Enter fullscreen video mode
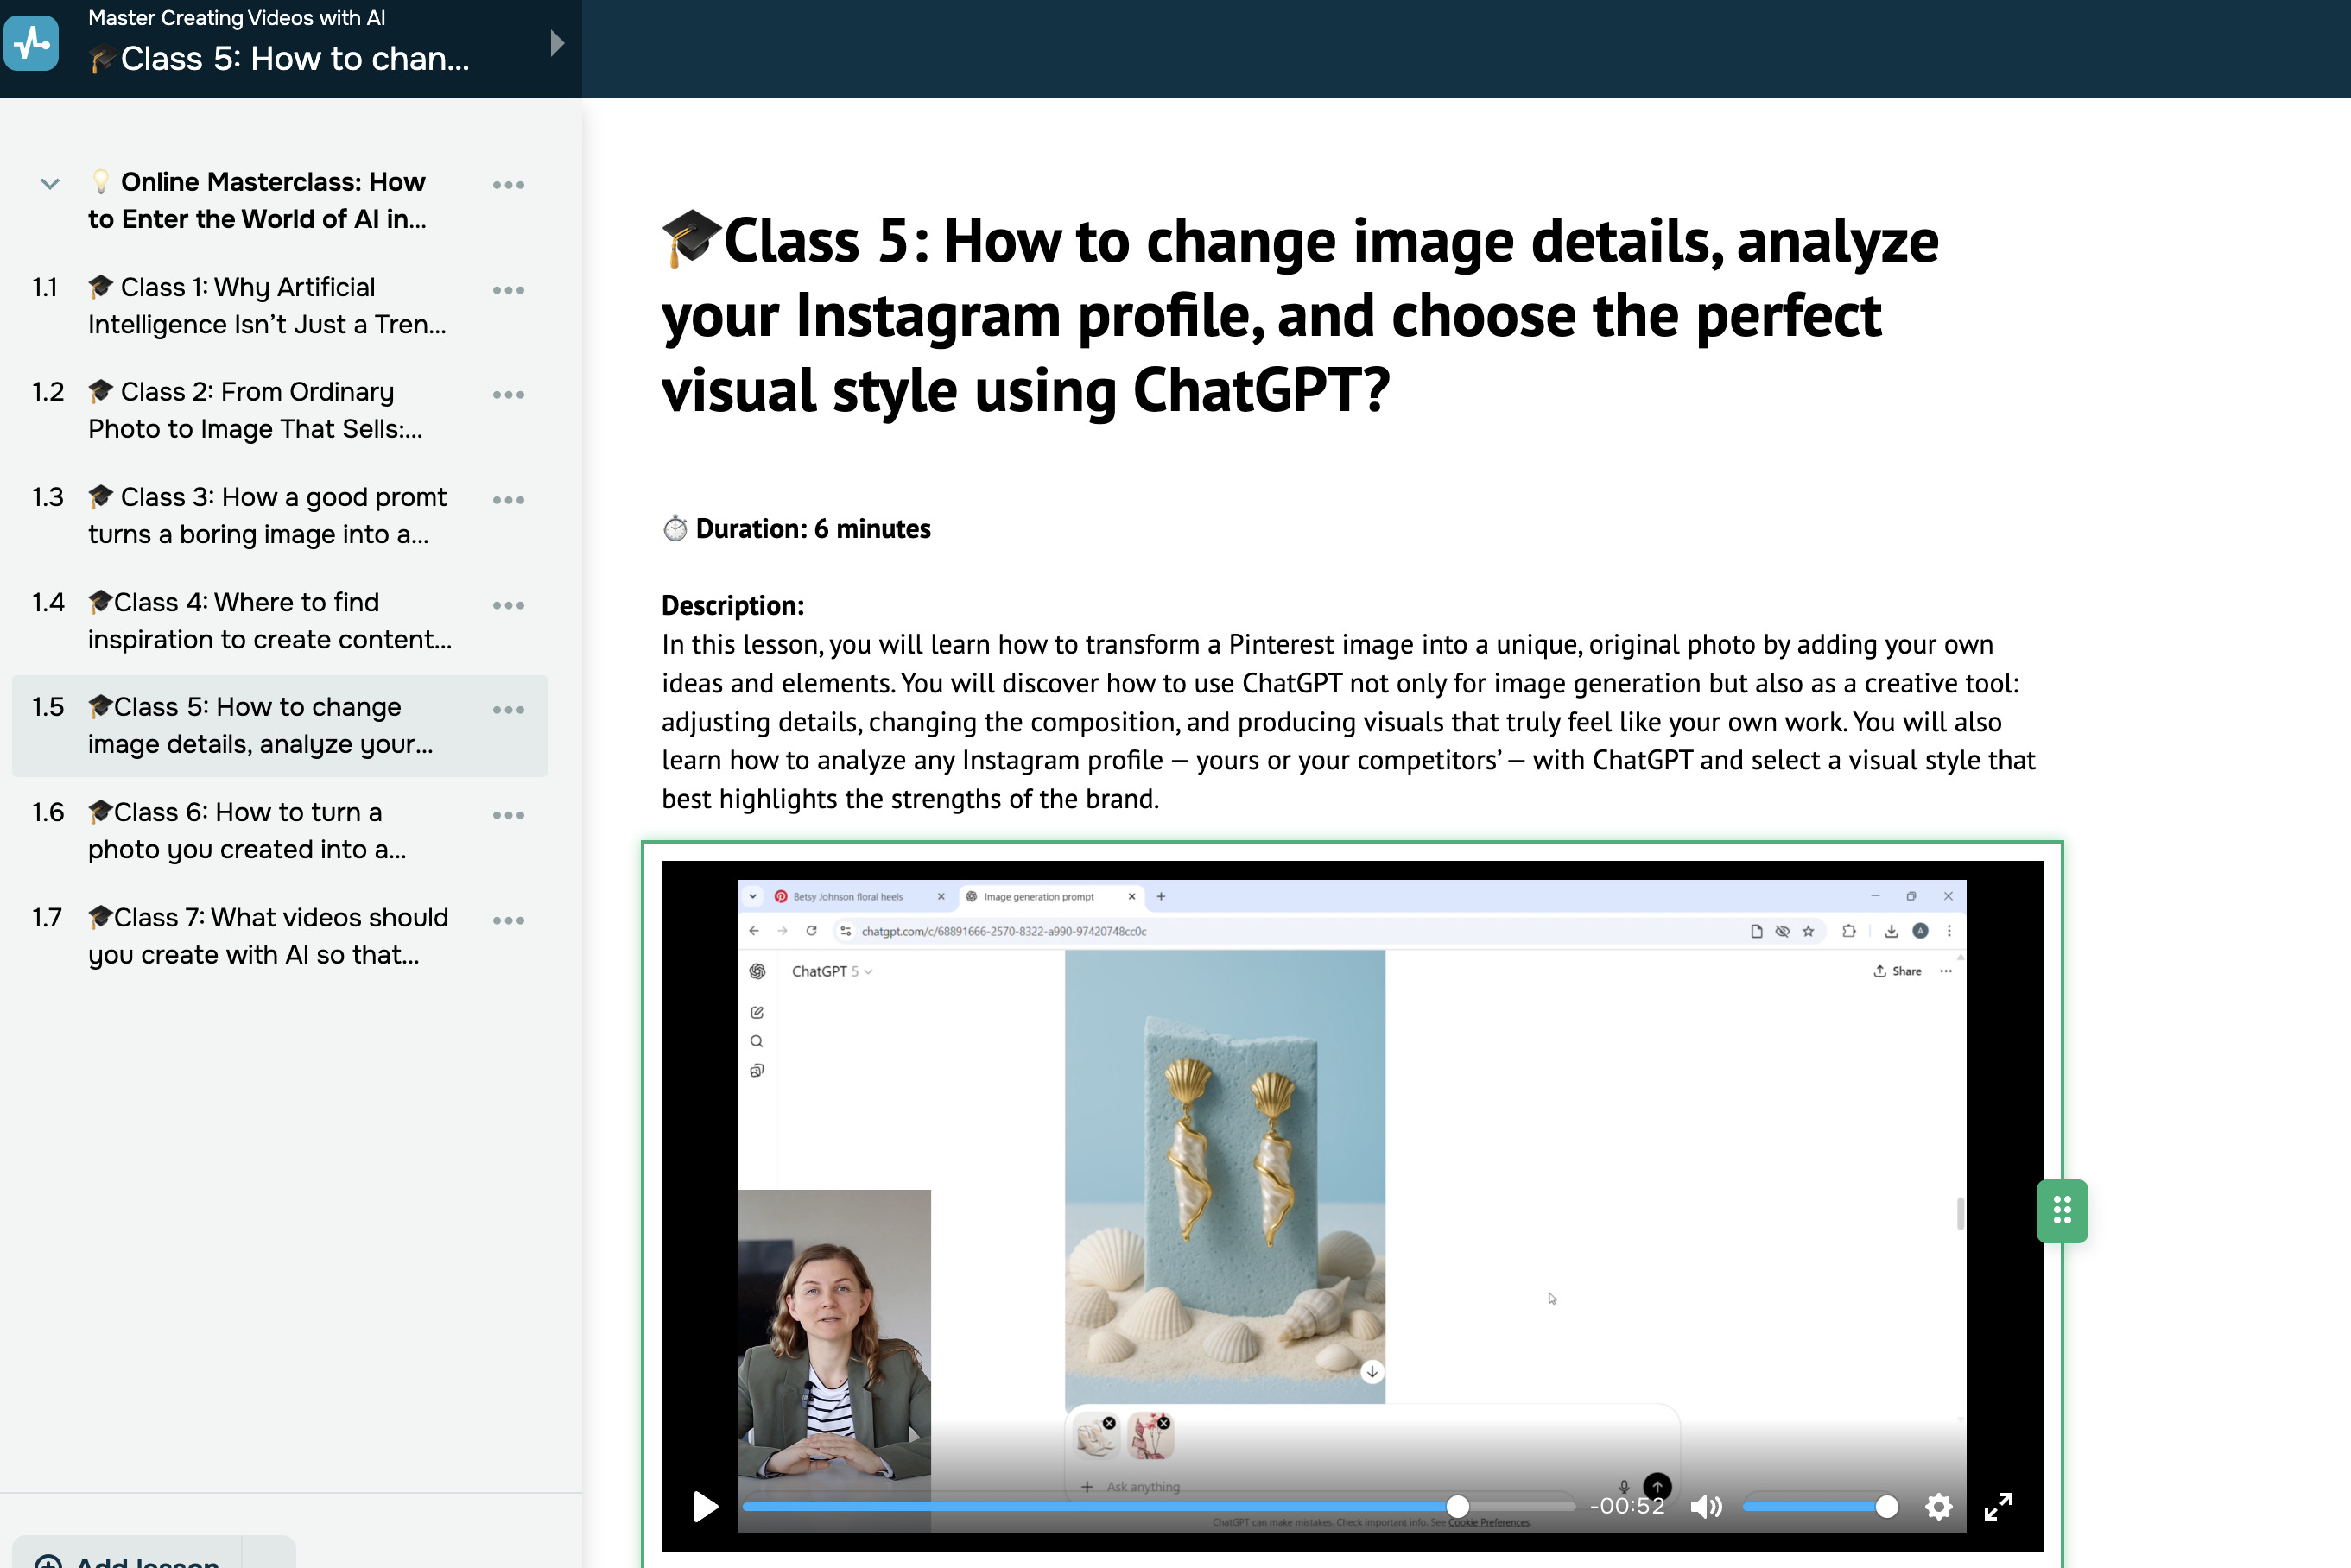The width and height of the screenshot is (2351, 1568). click(1998, 1506)
